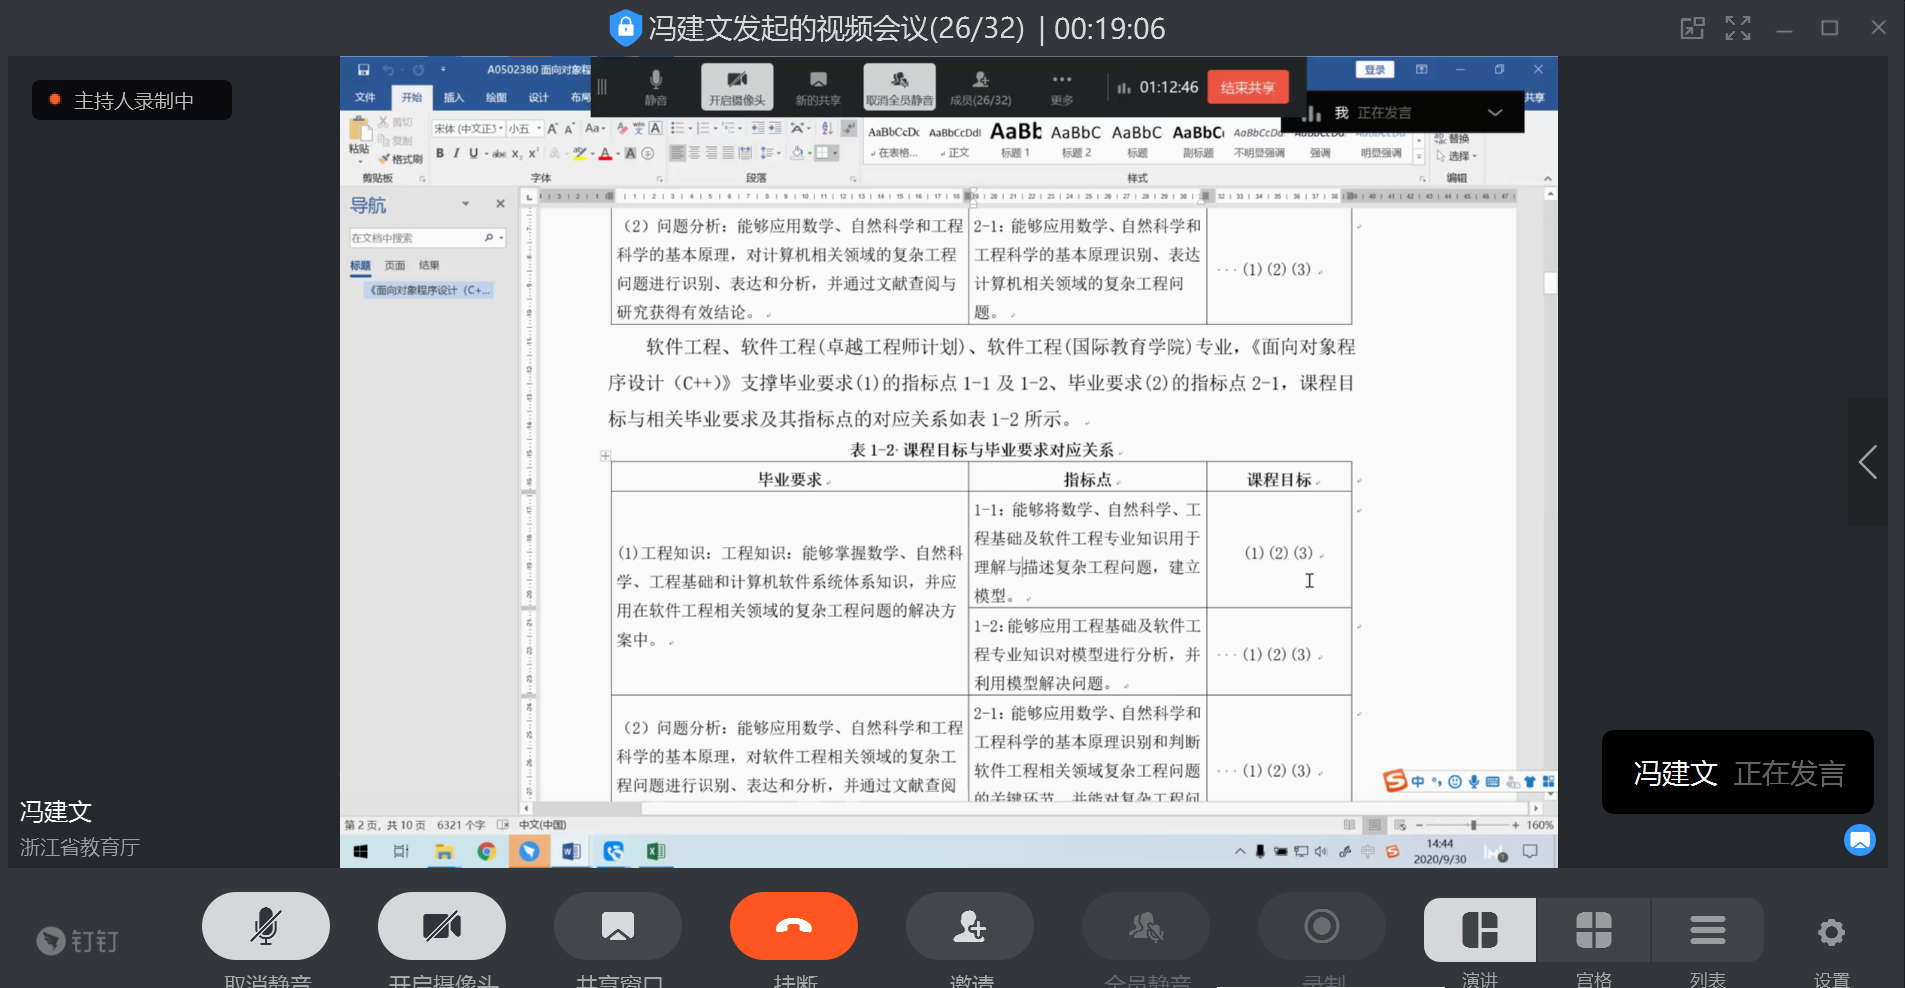1905x988 pixels.
Task: Expand the 我 正在发言 speaker chevron
Action: pyautogui.click(x=1495, y=112)
